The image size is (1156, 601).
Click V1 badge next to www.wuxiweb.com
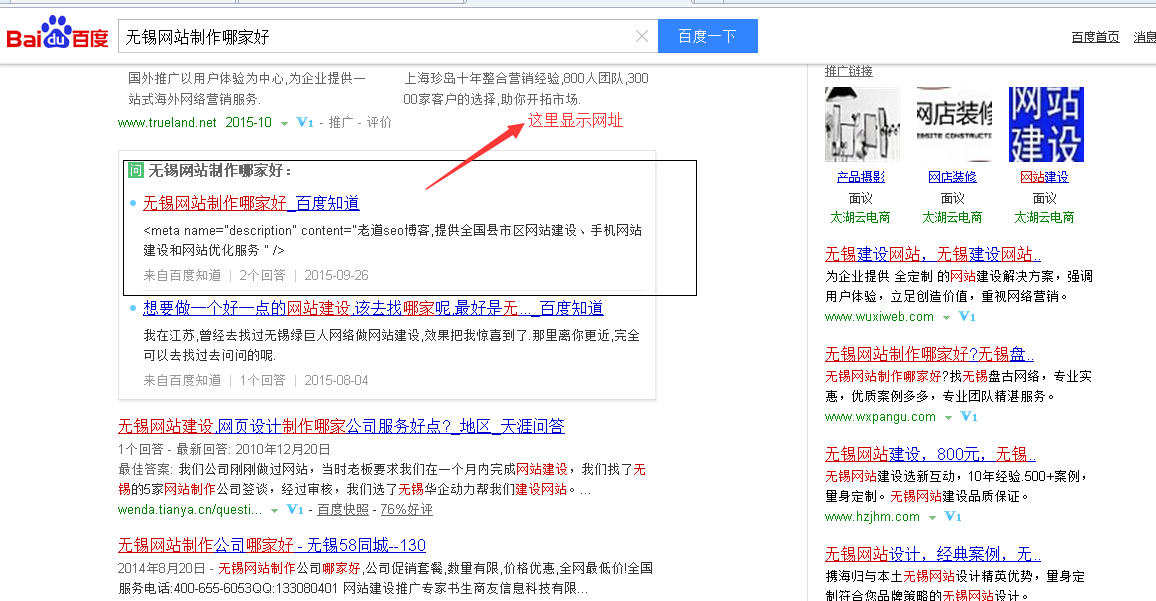(x=967, y=317)
